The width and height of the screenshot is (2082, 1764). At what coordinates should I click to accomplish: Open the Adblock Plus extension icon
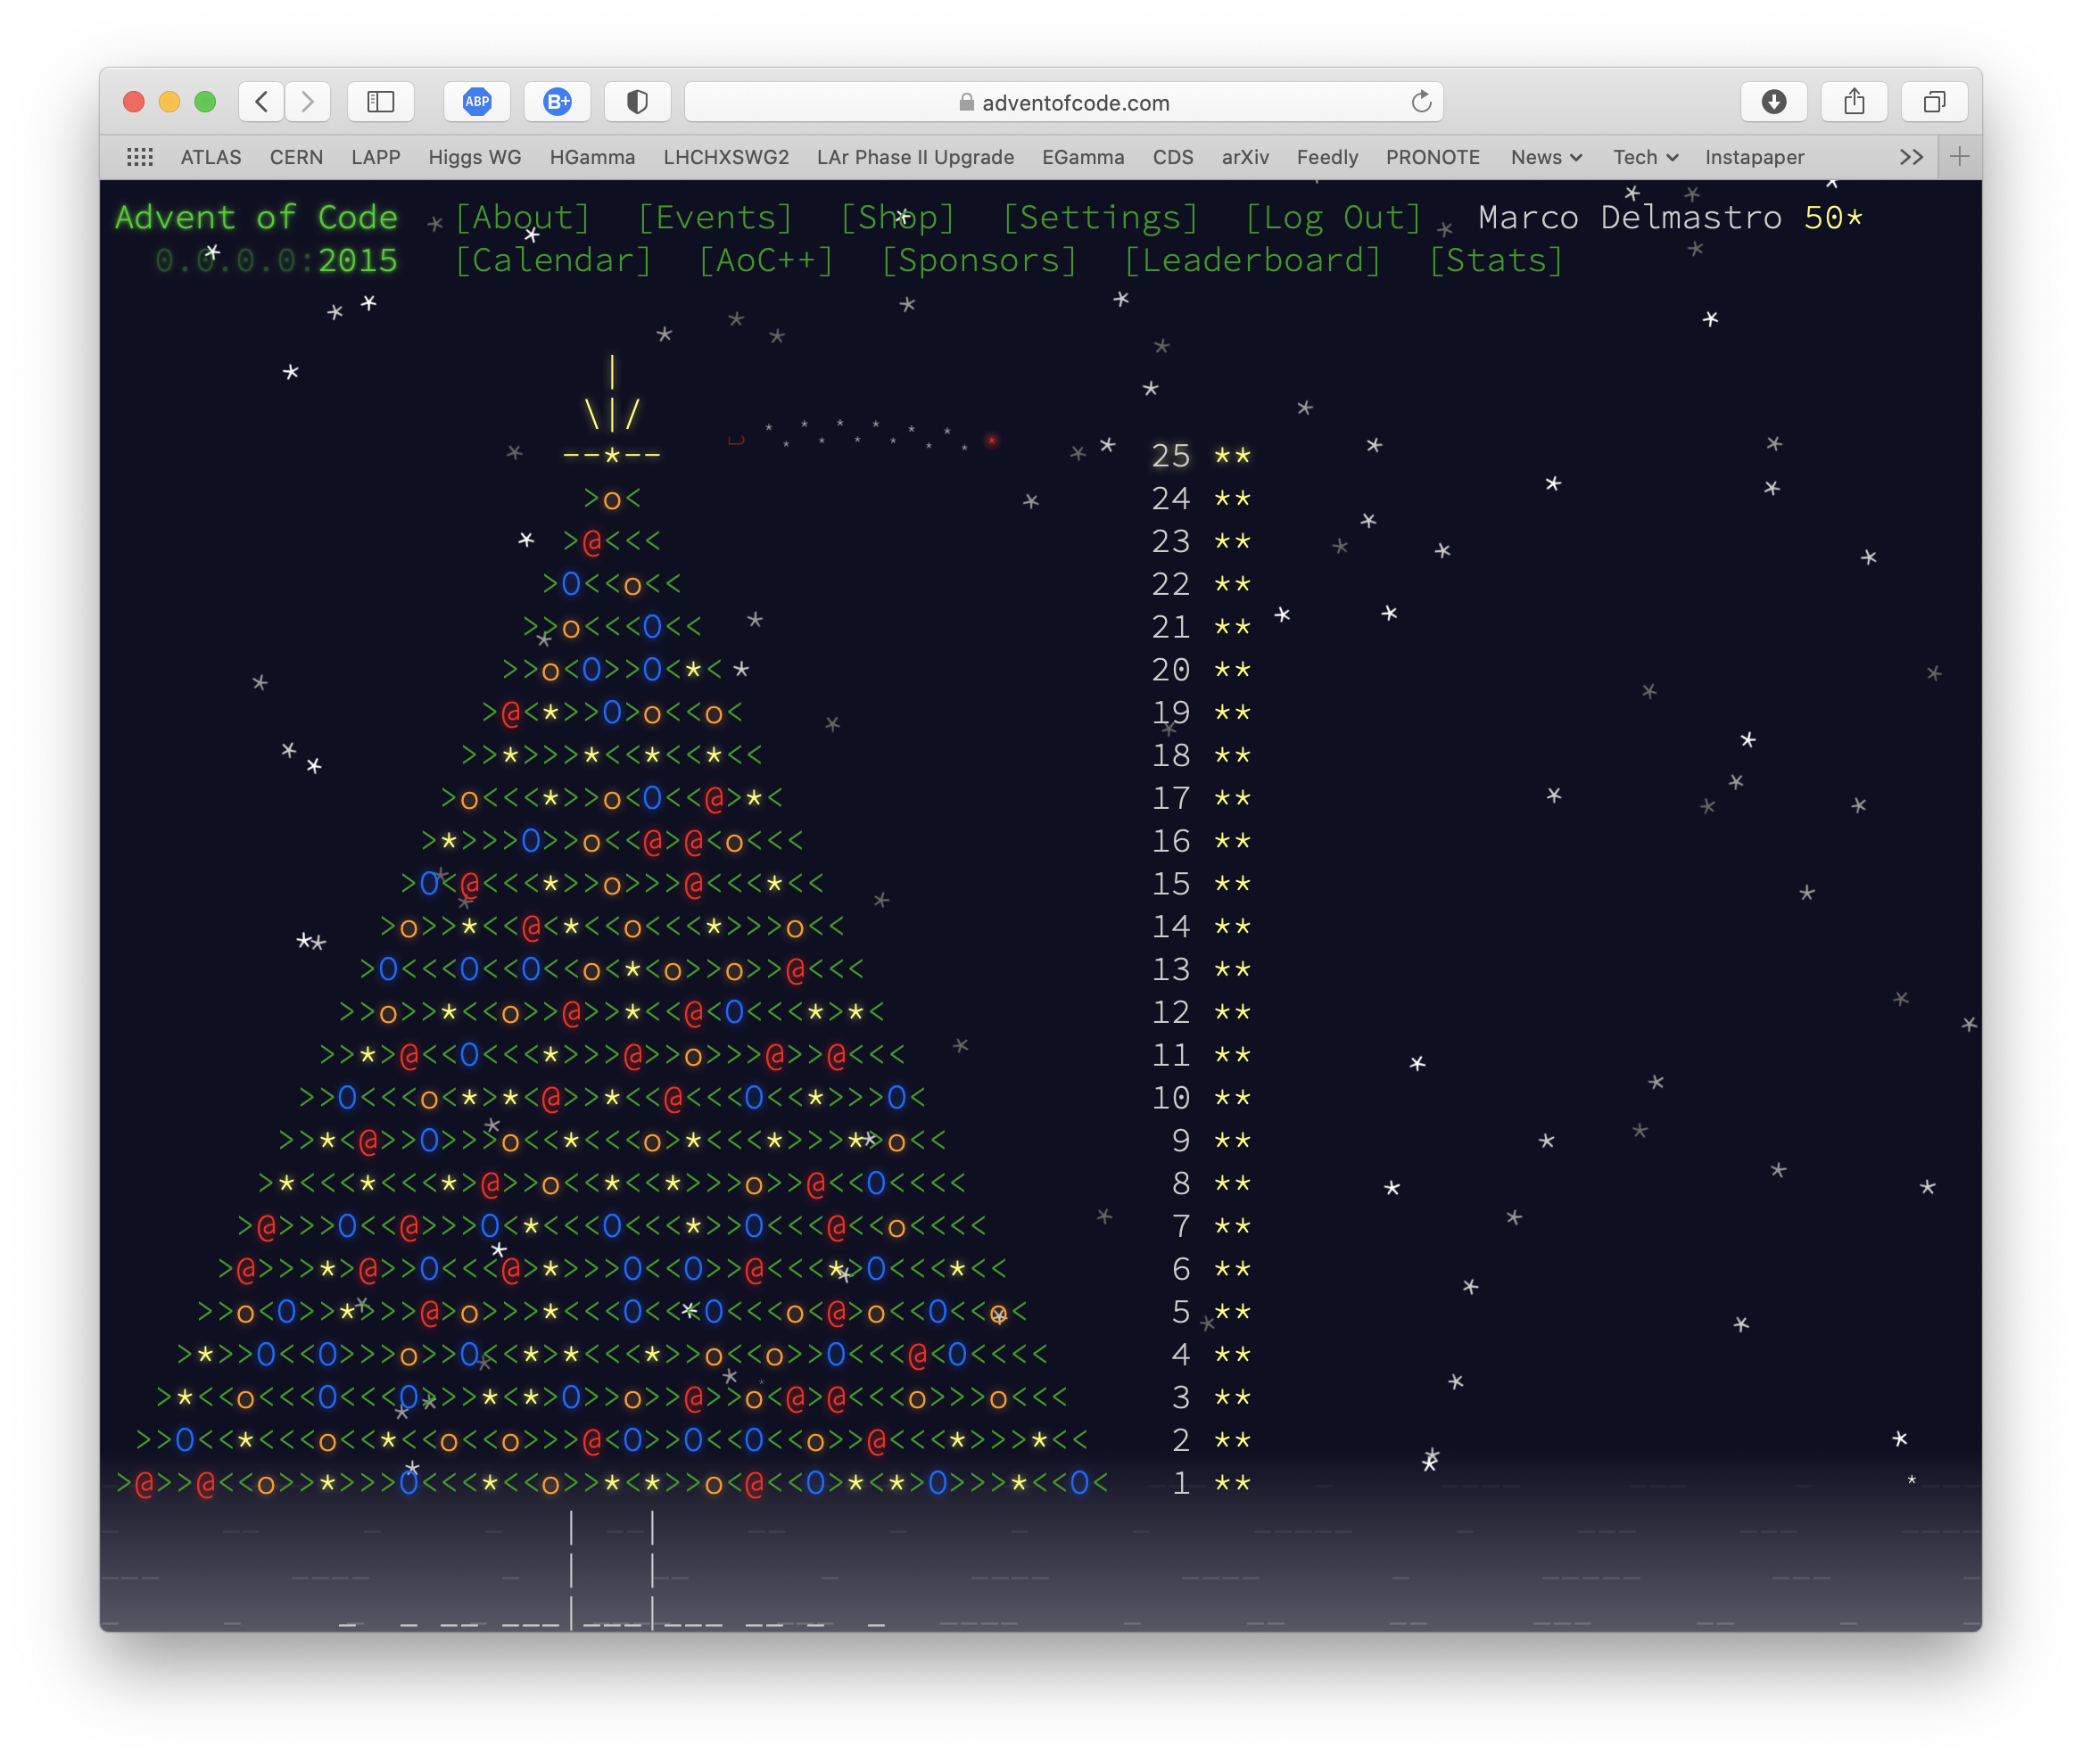[477, 102]
